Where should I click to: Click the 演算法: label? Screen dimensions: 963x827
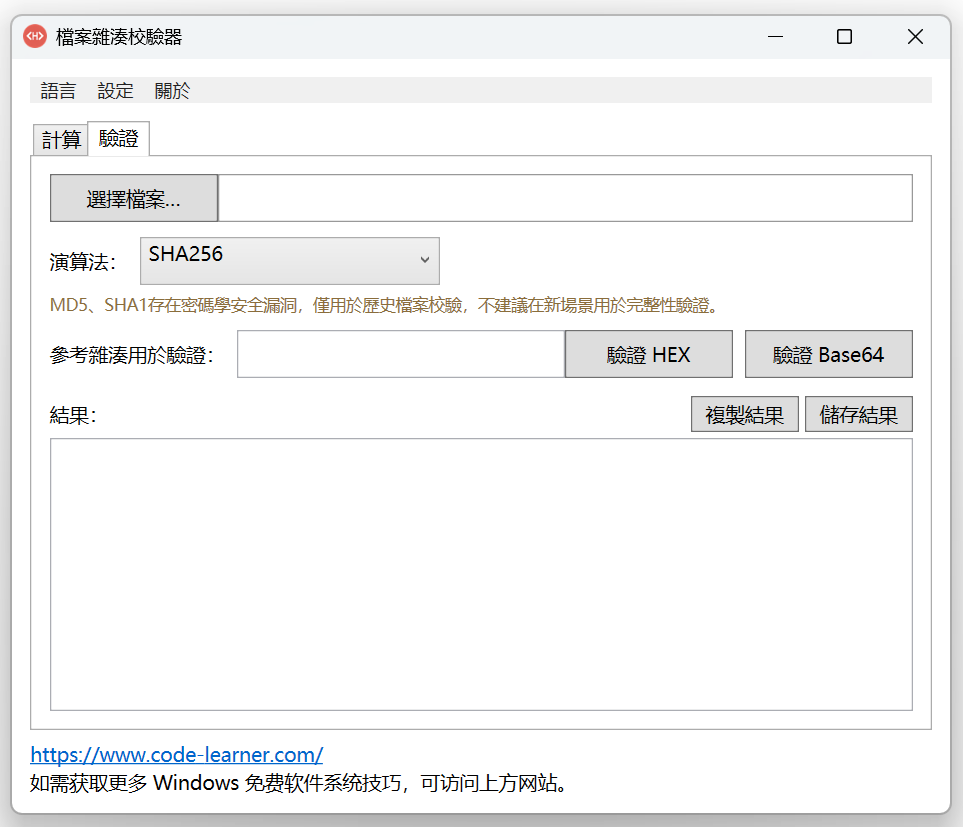83,262
